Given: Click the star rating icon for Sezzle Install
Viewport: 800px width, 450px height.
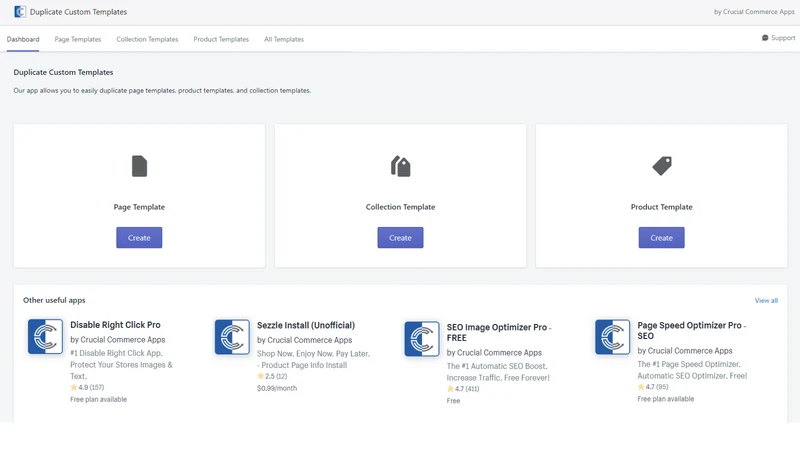Looking at the screenshot, I should (260, 376).
